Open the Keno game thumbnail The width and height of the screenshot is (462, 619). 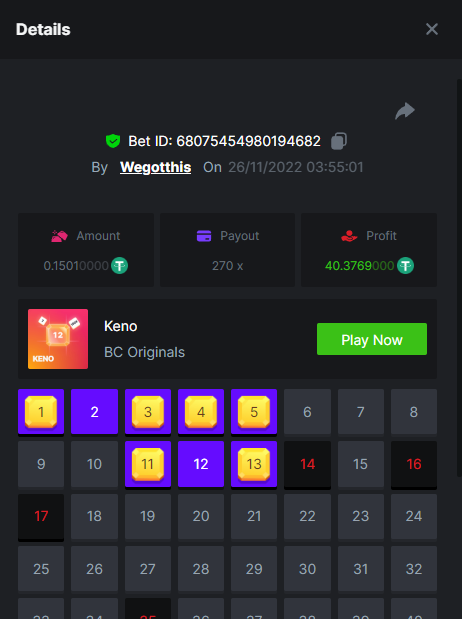coord(58,339)
